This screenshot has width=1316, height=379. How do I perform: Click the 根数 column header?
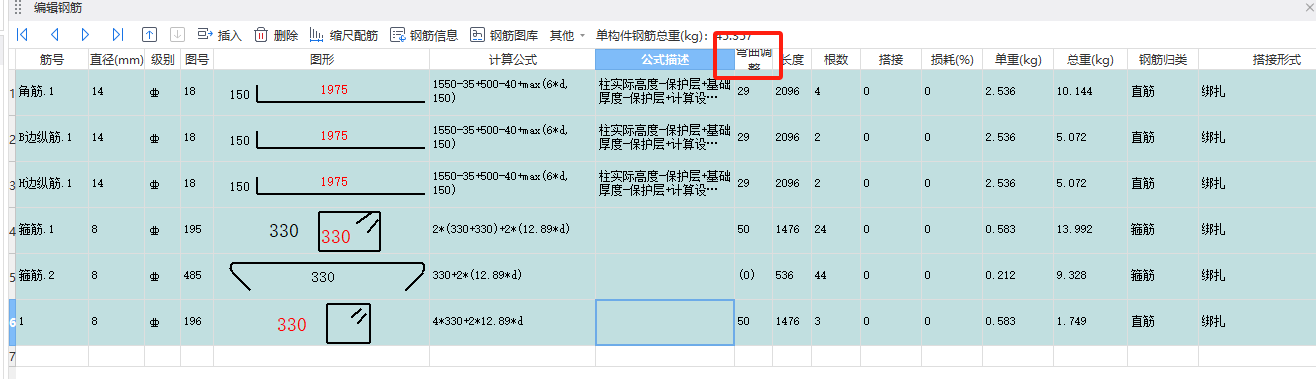point(836,59)
